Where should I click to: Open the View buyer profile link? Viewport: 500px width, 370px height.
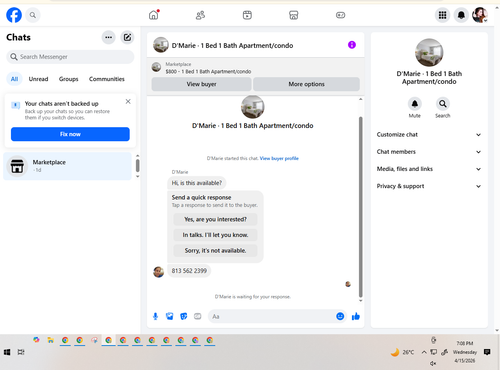point(279,158)
